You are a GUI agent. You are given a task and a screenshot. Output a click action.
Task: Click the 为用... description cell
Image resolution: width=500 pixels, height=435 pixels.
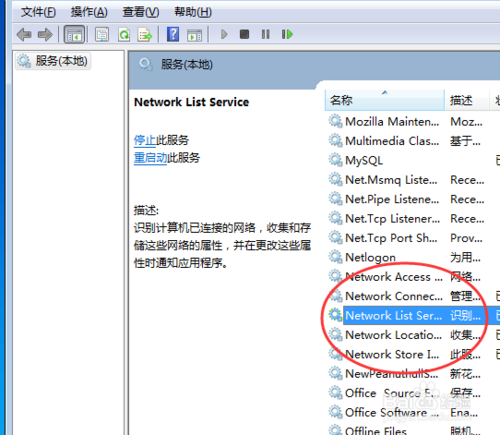point(465,257)
